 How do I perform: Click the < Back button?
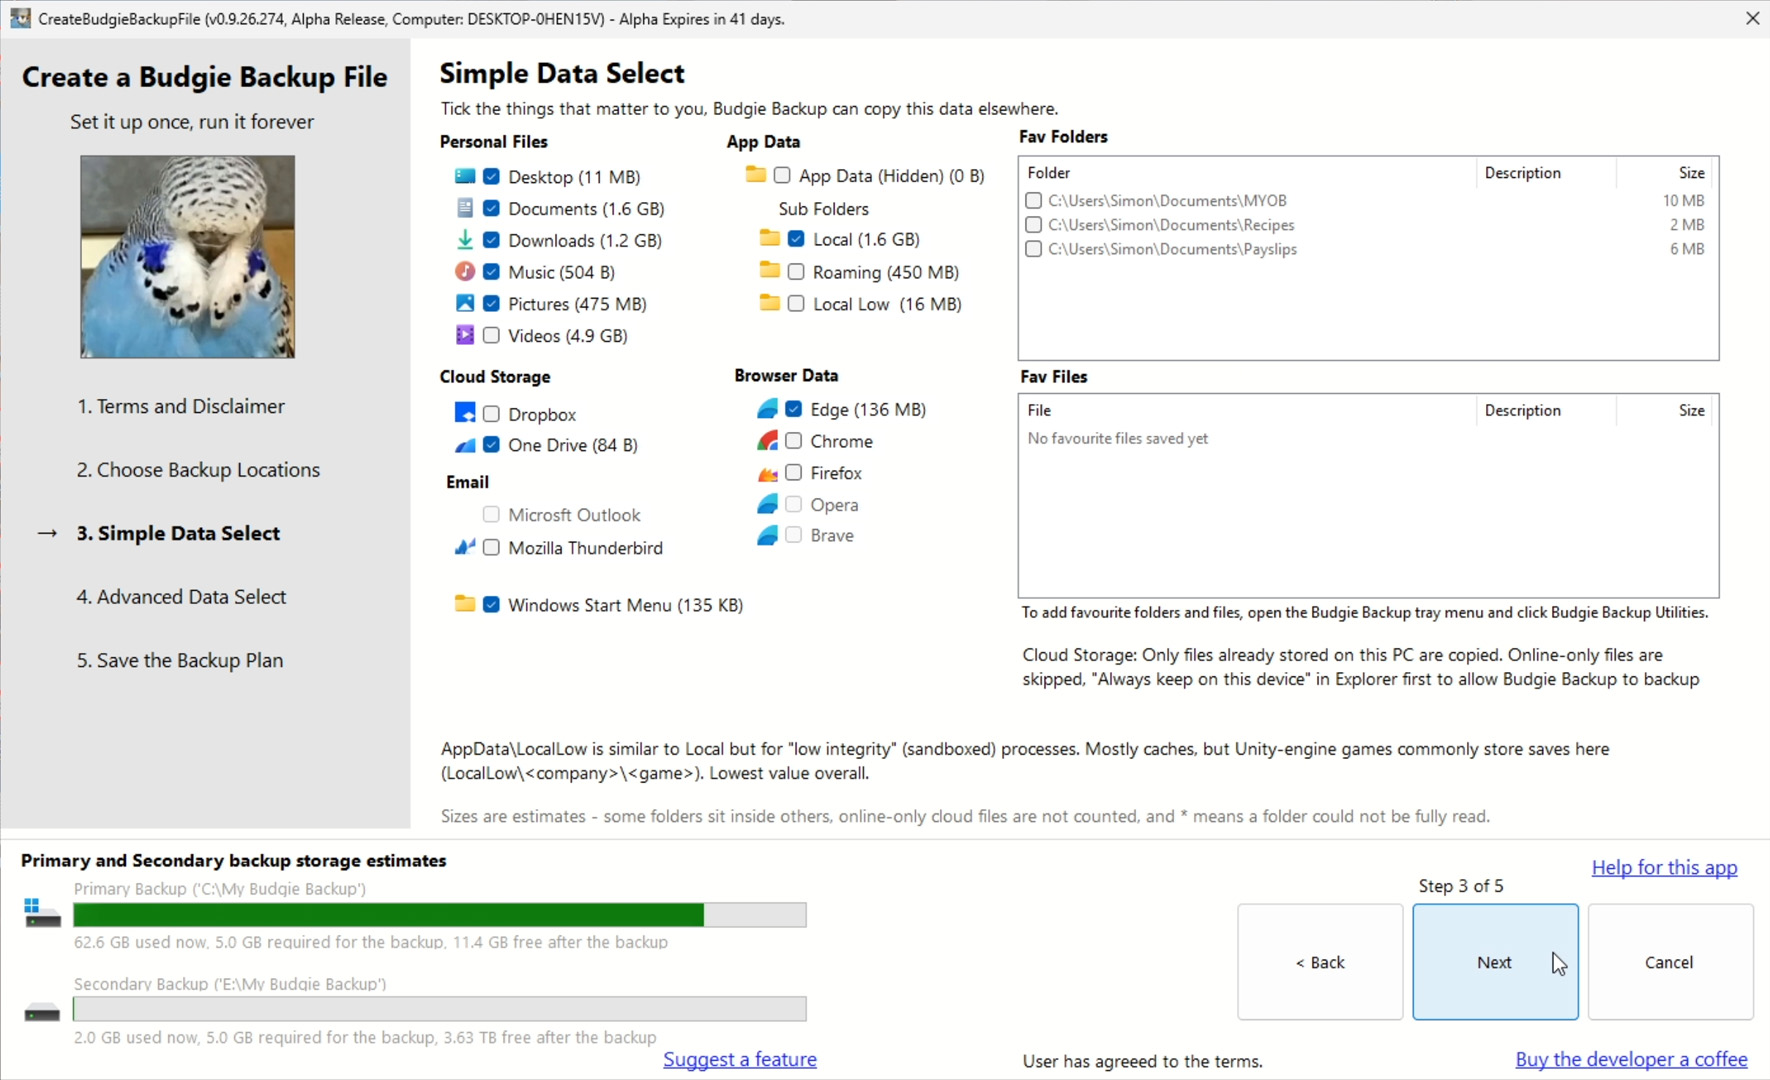coord(1320,962)
